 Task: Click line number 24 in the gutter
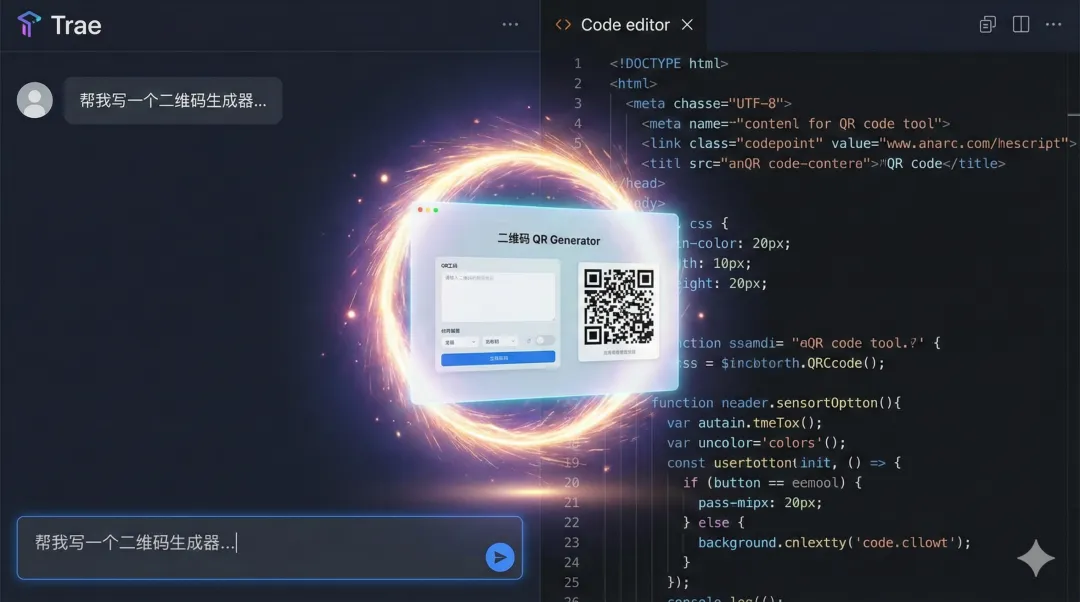click(x=572, y=563)
